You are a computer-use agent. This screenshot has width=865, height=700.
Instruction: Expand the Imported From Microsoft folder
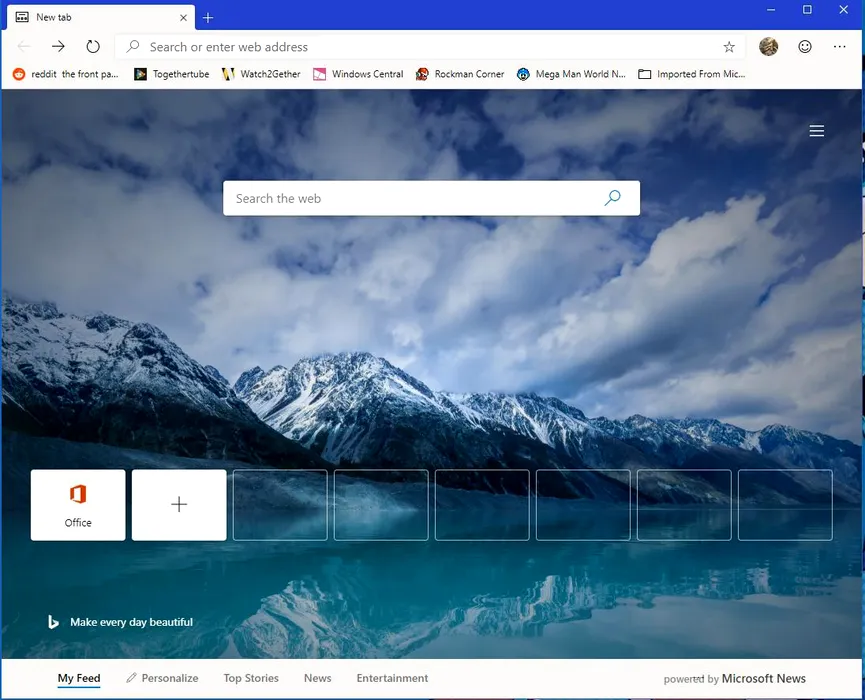(691, 74)
